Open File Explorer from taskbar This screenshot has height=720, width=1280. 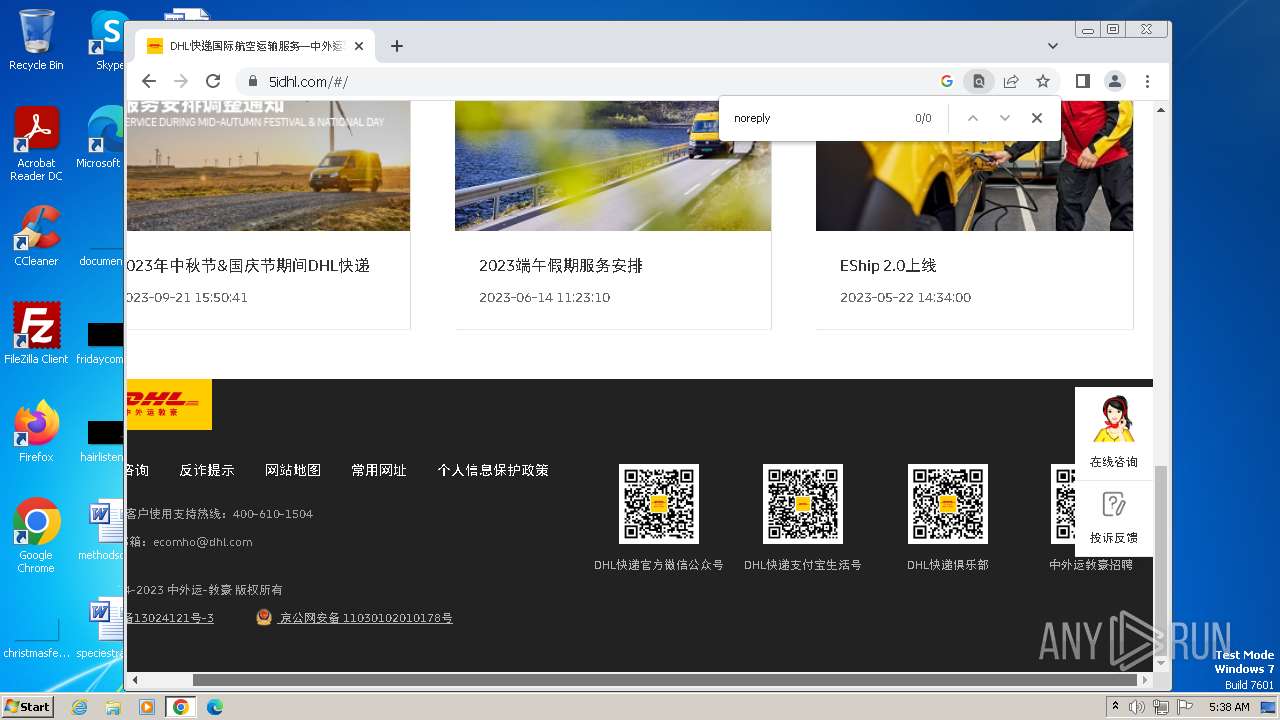click(x=113, y=707)
